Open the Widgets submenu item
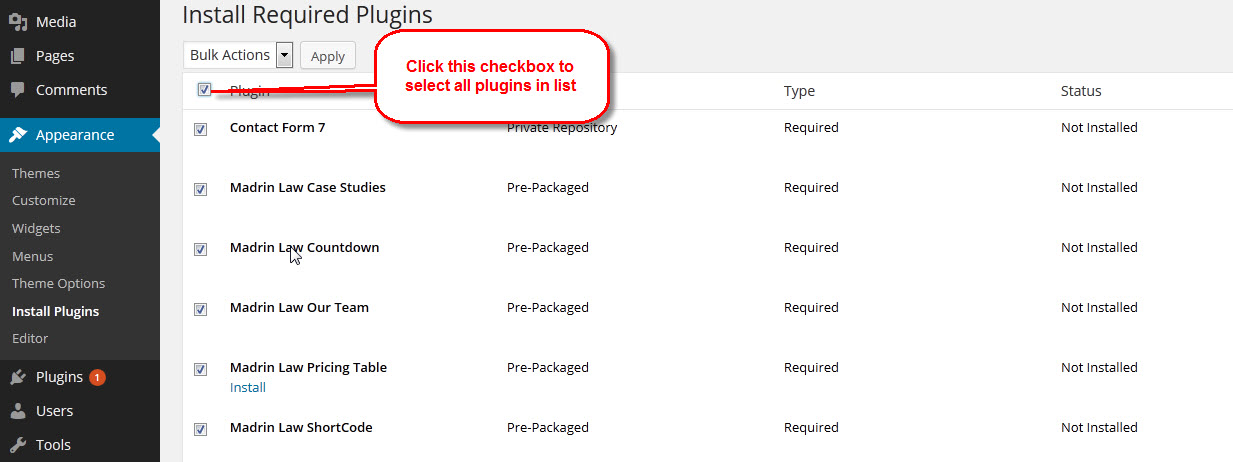The width and height of the screenshot is (1233, 462). (36, 228)
